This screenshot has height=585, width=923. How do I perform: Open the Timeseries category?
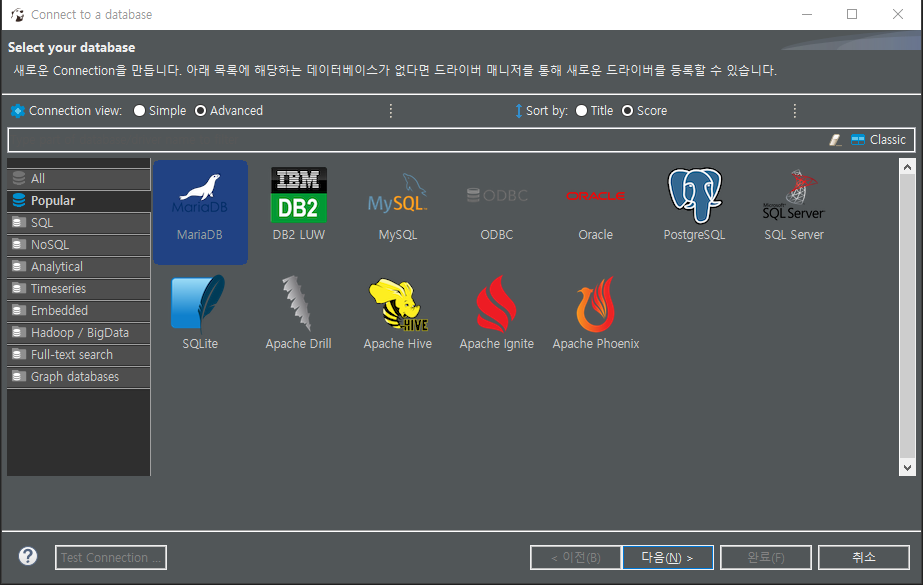[79, 288]
